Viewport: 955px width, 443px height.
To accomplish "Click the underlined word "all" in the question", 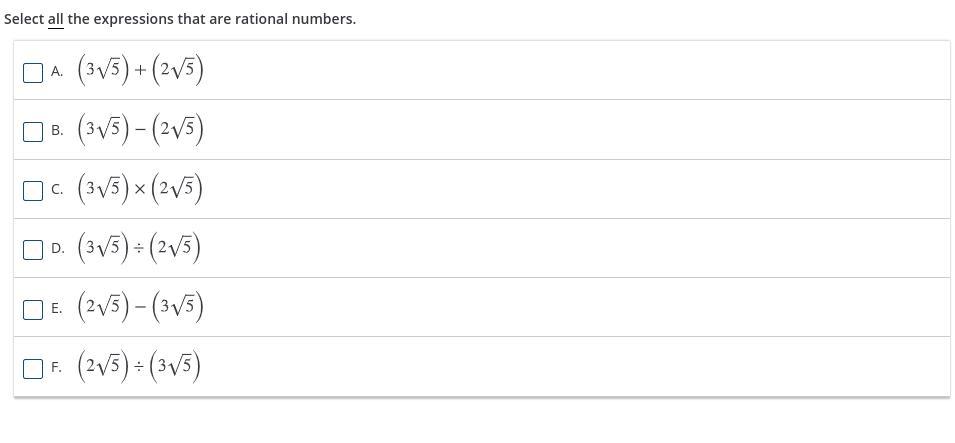I will (x=56, y=19).
